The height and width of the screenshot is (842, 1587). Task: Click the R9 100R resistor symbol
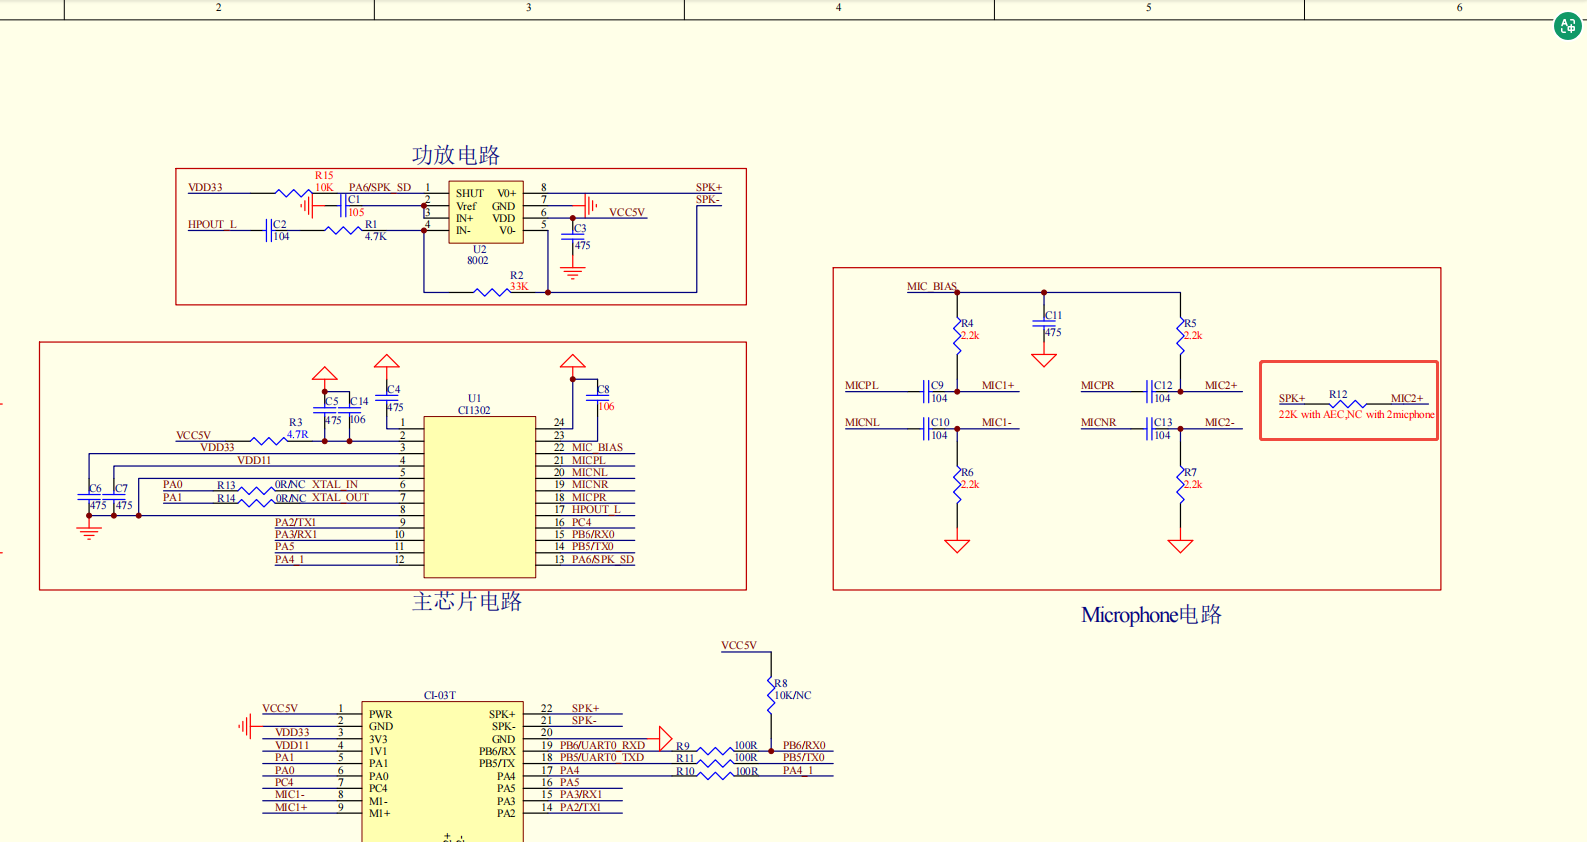pos(715,750)
